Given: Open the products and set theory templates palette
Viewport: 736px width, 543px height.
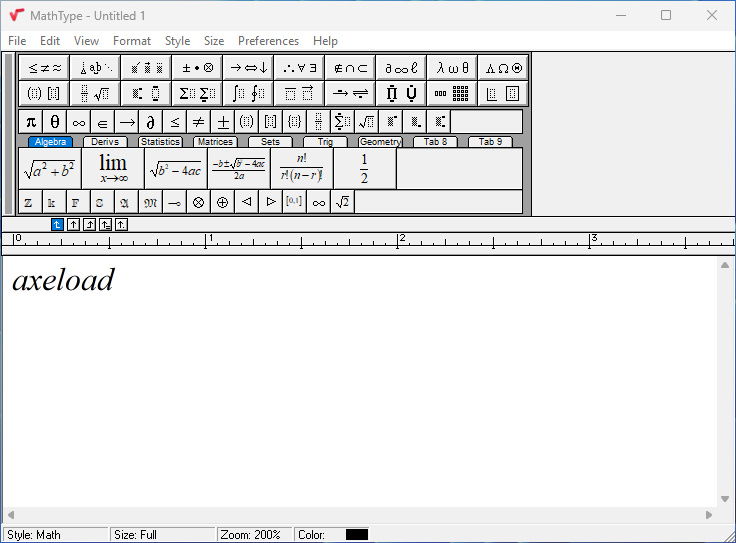Looking at the screenshot, I should [x=401, y=93].
